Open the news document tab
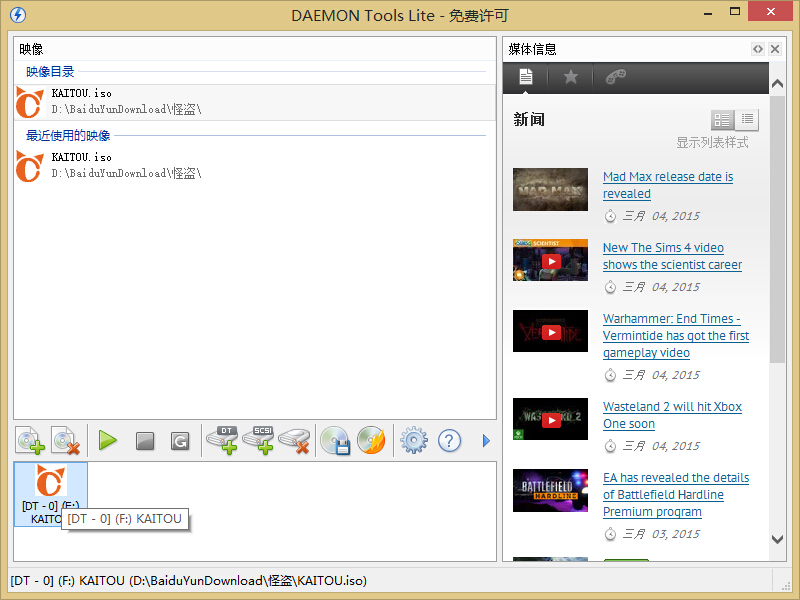This screenshot has width=800, height=600. pos(526,78)
